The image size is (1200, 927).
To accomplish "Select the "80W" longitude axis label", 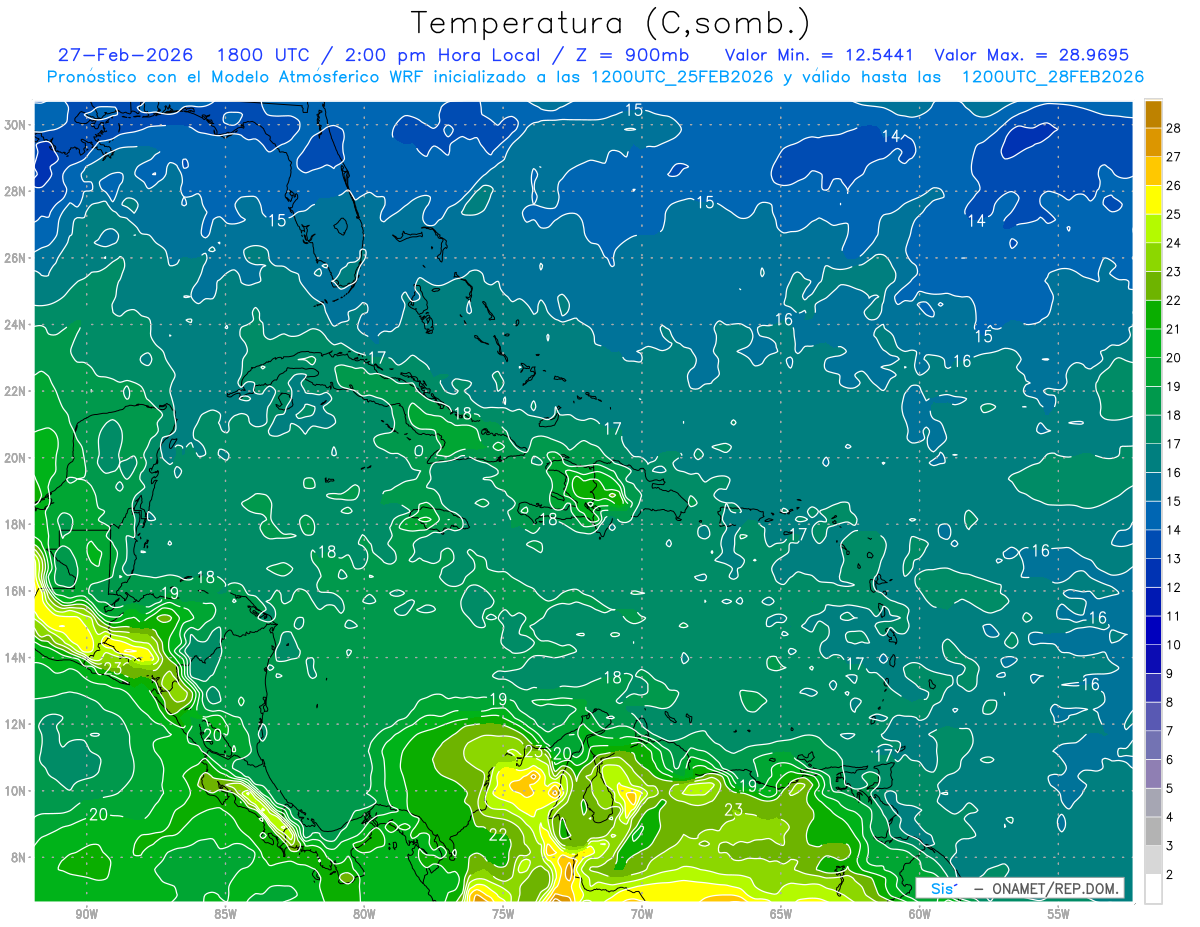I will [x=364, y=914].
